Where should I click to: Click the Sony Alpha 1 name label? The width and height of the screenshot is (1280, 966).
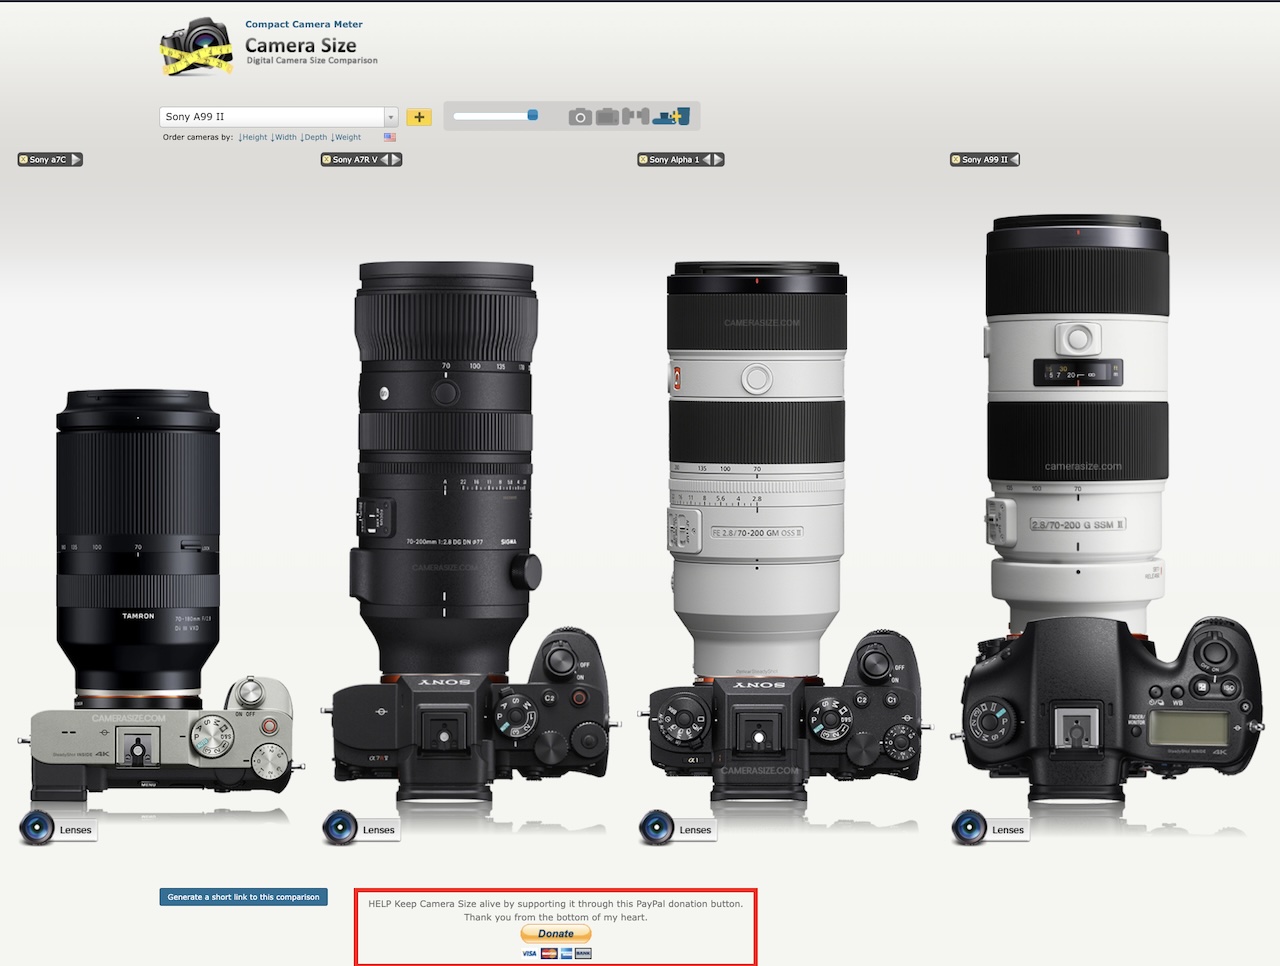point(674,159)
